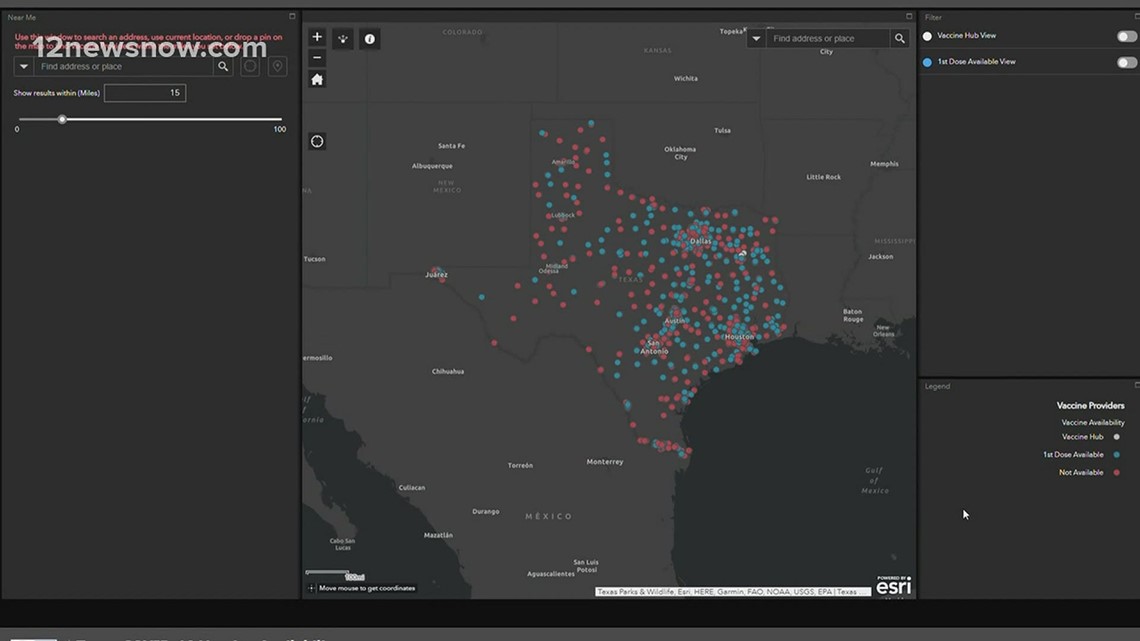The image size is (1140, 641).
Task: Click the search radius slider handle
Action: (x=62, y=119)
